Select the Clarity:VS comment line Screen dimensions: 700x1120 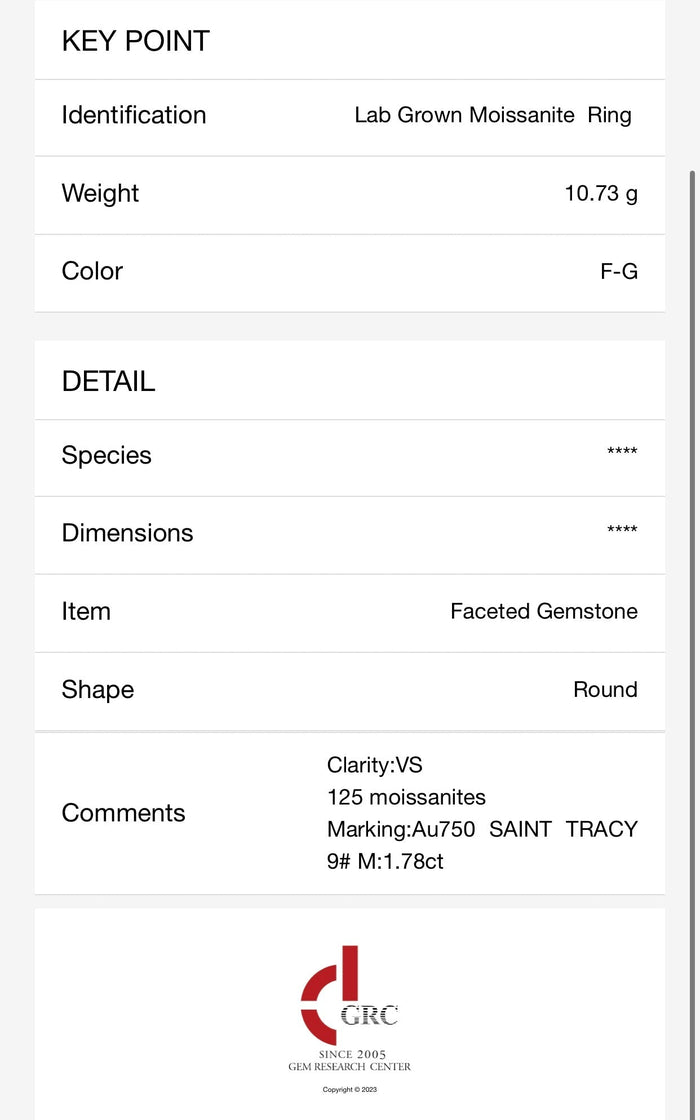pos(375,765)
